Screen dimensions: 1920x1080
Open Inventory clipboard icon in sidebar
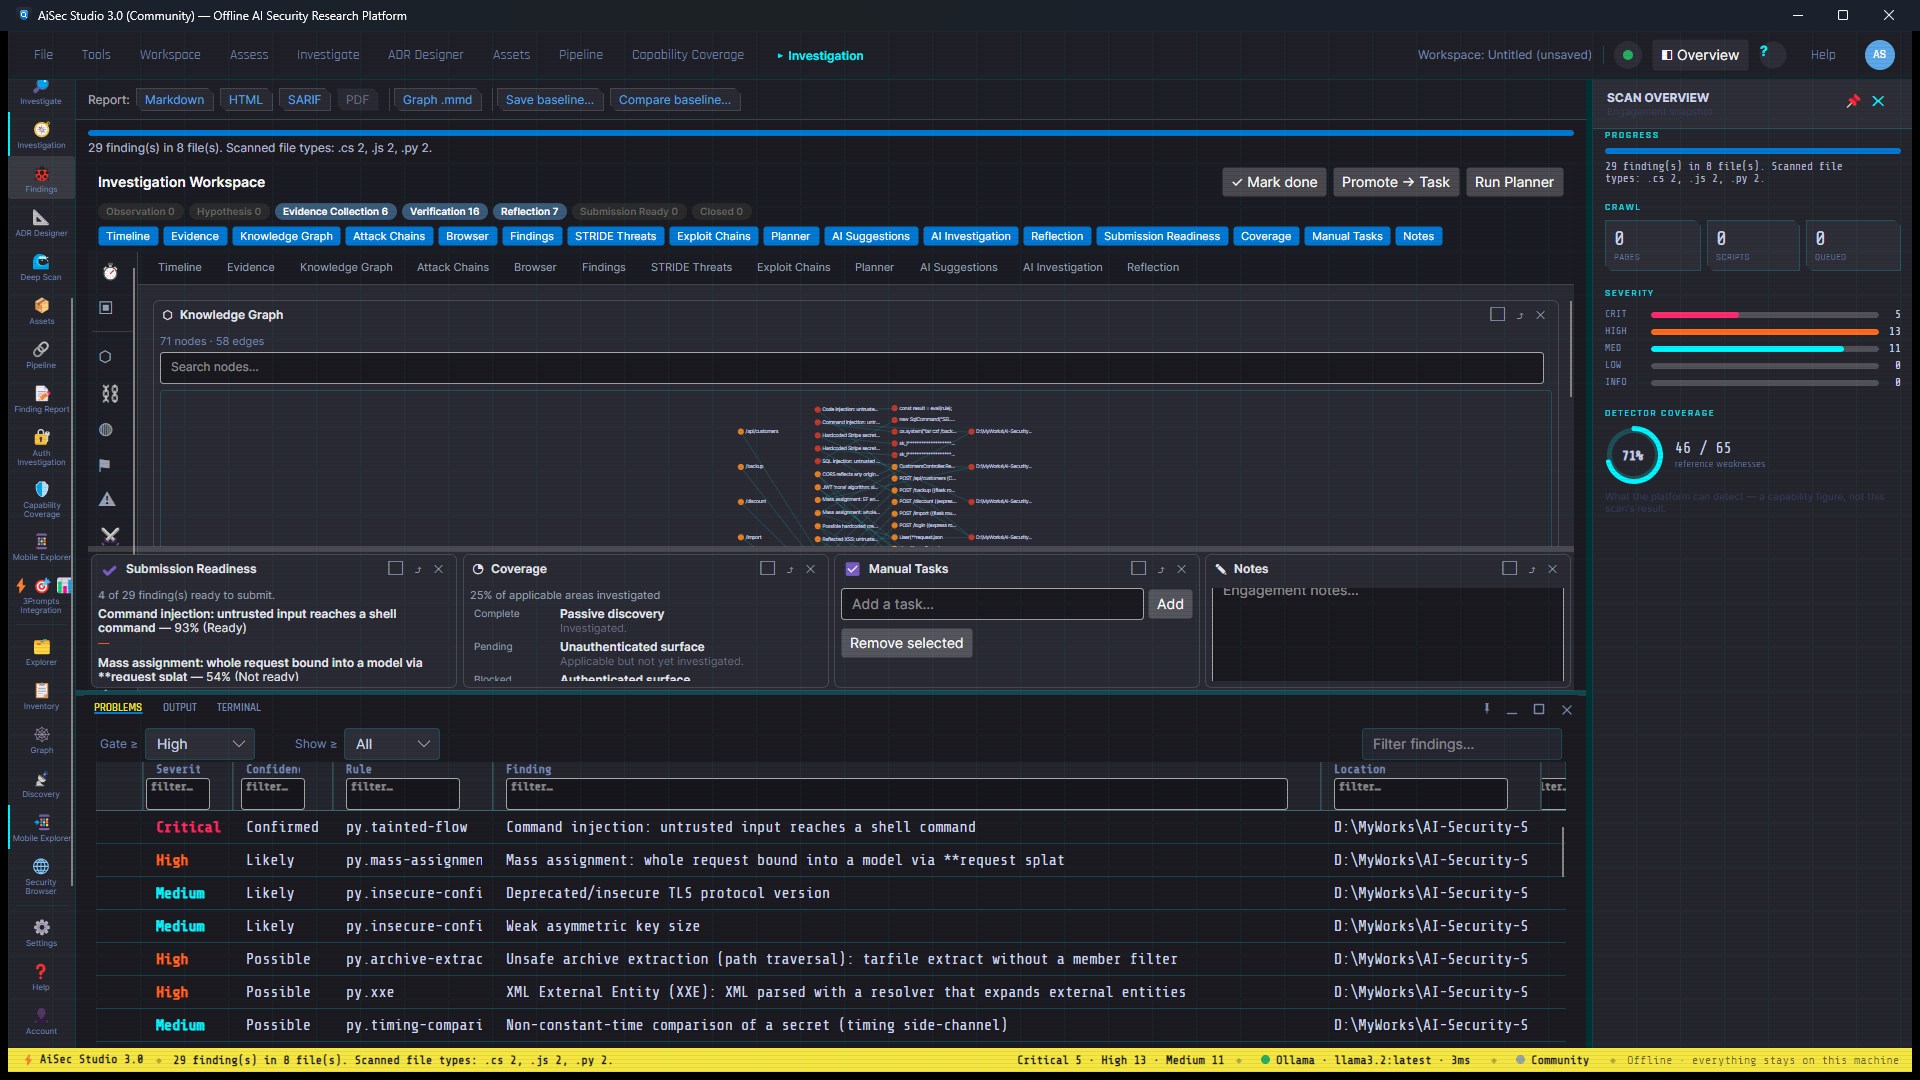(x=41, y=697)
